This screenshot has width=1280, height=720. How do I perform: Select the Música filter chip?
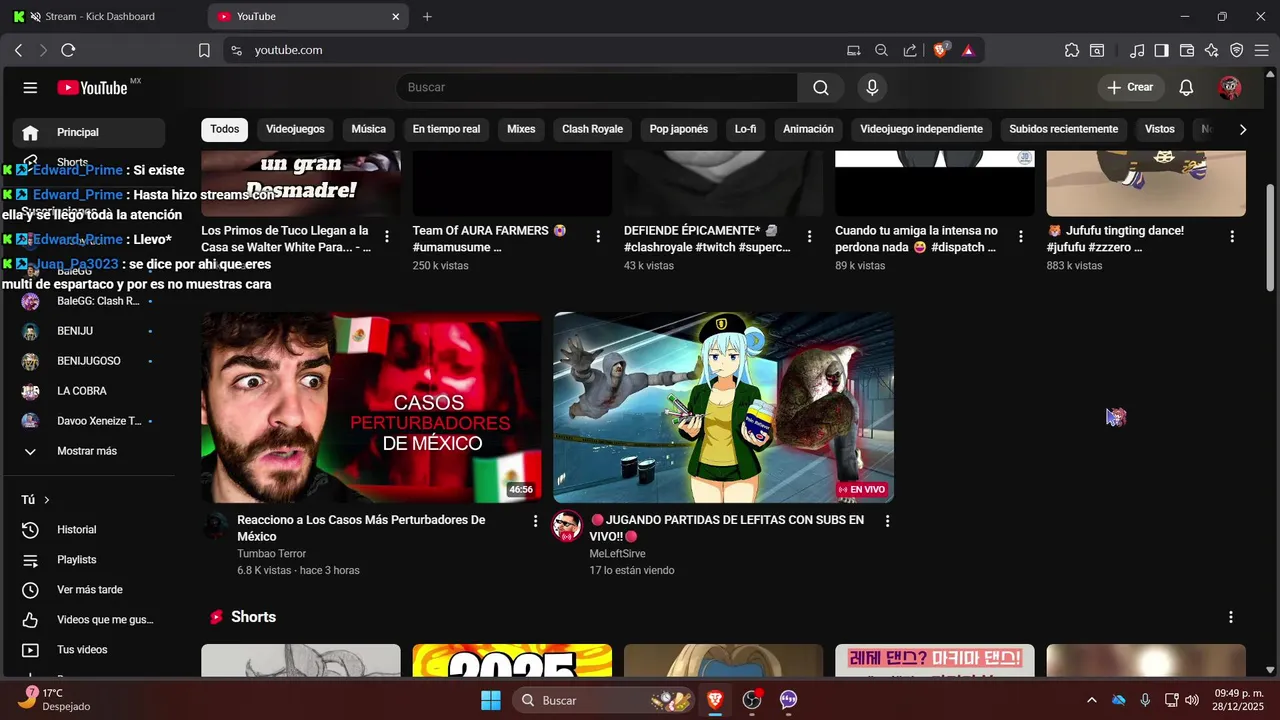pyautogui.click(x=368, y=129)
